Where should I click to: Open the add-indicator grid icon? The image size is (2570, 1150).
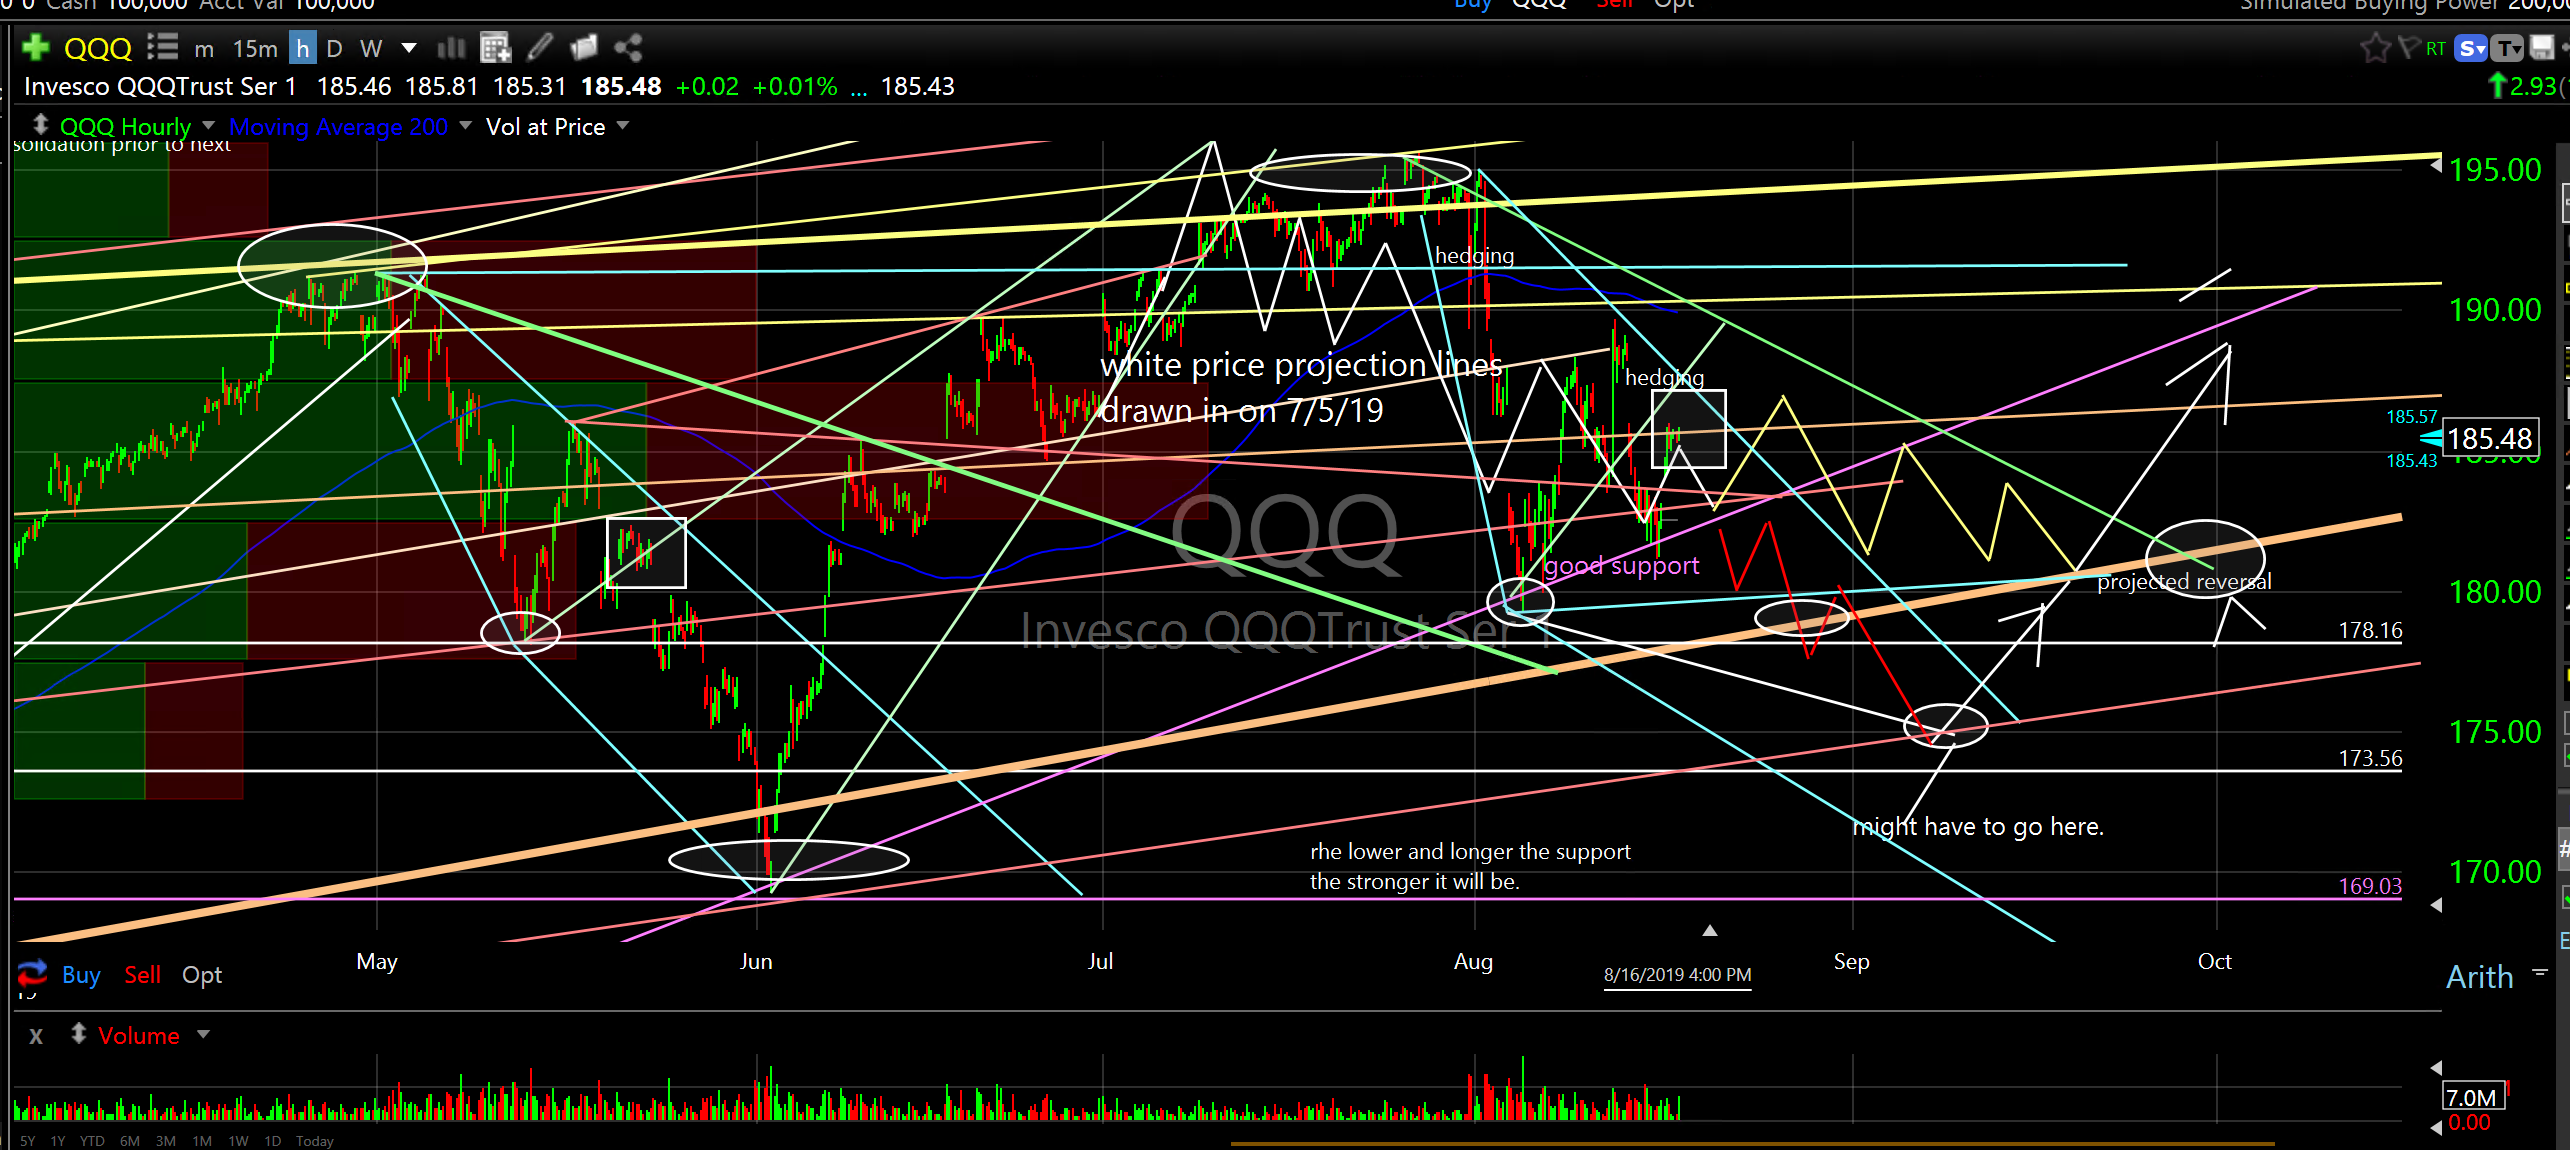click(495, 47)
